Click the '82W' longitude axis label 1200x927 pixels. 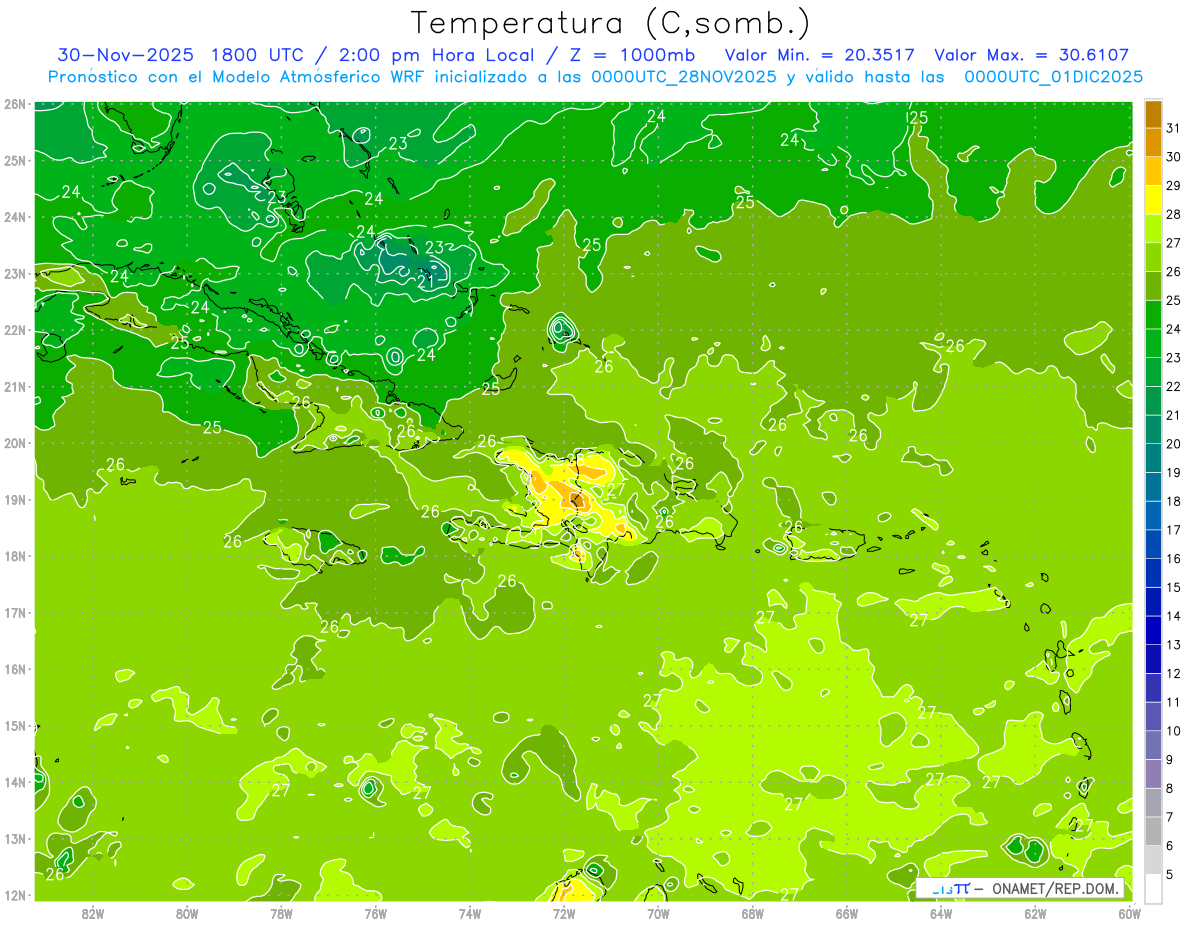point(93,913)
